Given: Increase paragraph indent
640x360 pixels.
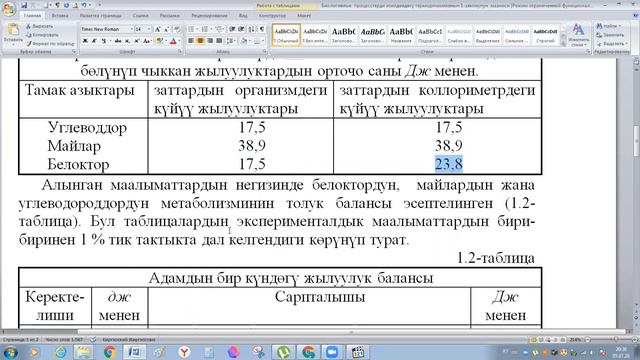Looking at the screenshot, I should [x=241, y=29].
